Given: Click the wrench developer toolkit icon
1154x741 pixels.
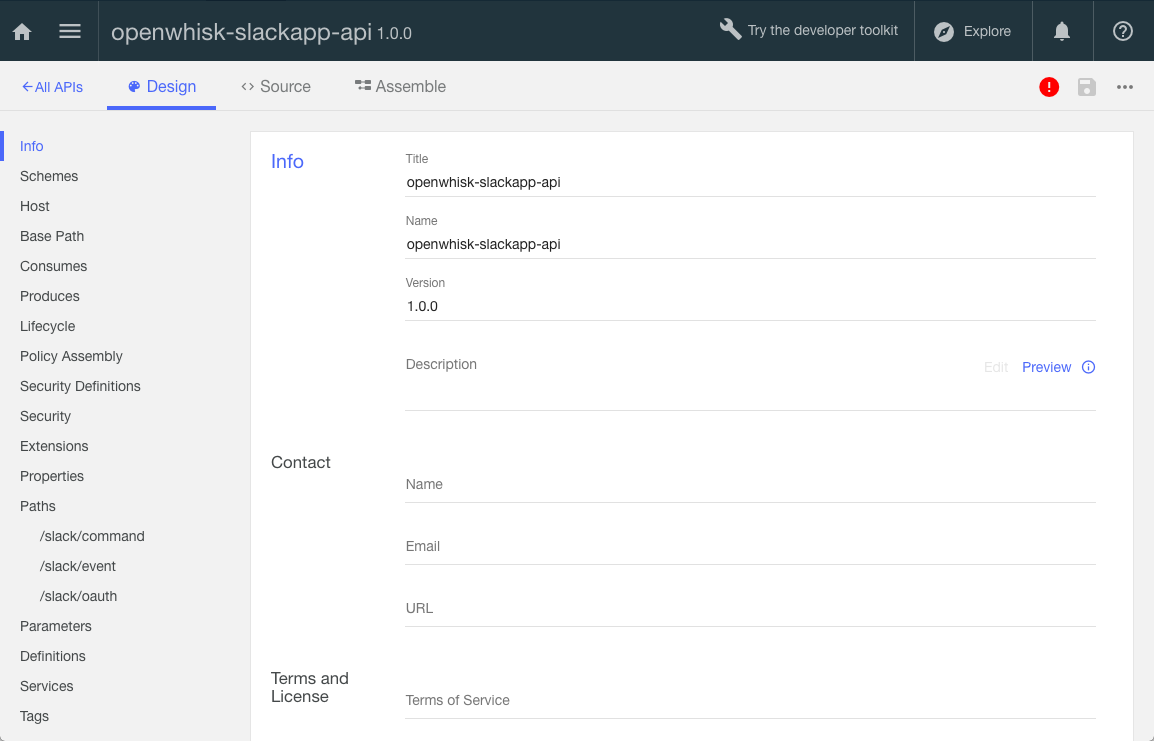Looking at the screenshot, I should [x=730, y=29].
